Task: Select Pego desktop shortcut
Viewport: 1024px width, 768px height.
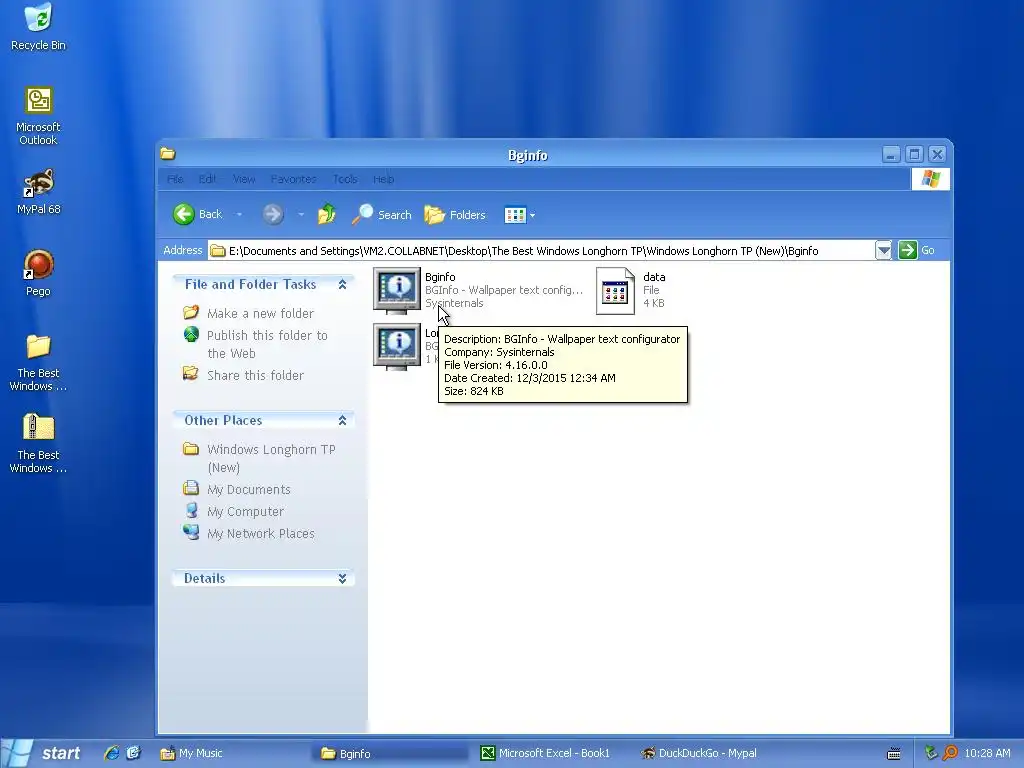Action: click(38, 273)
